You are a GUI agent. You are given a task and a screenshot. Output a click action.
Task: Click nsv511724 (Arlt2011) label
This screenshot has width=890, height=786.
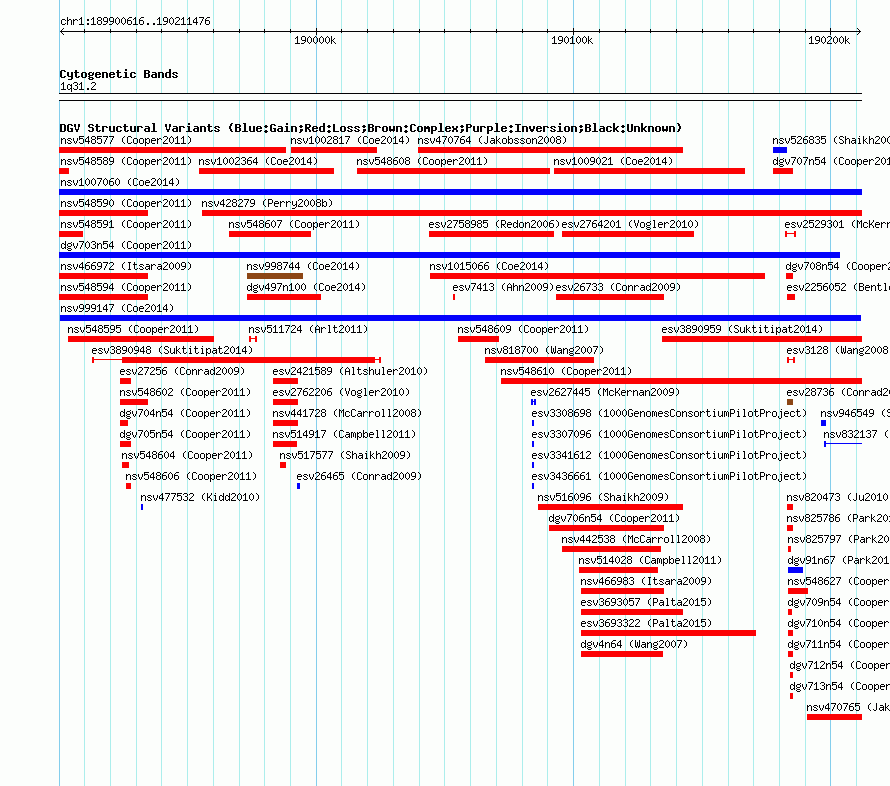308,329
